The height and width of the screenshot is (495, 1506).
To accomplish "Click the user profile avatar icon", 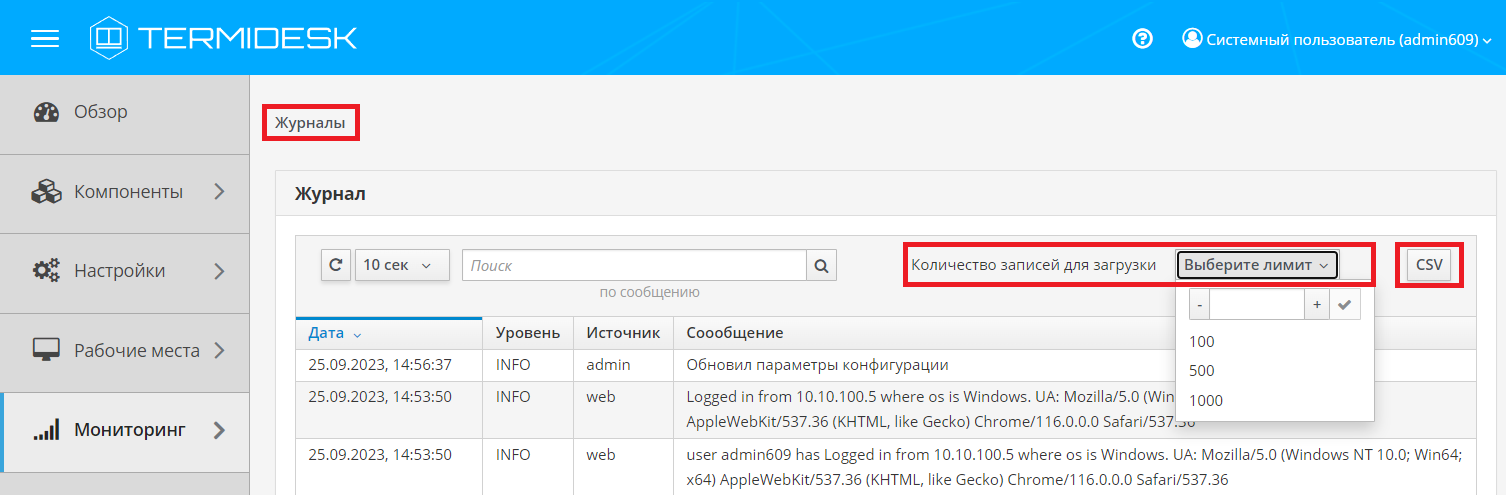I will point(1192,39).
